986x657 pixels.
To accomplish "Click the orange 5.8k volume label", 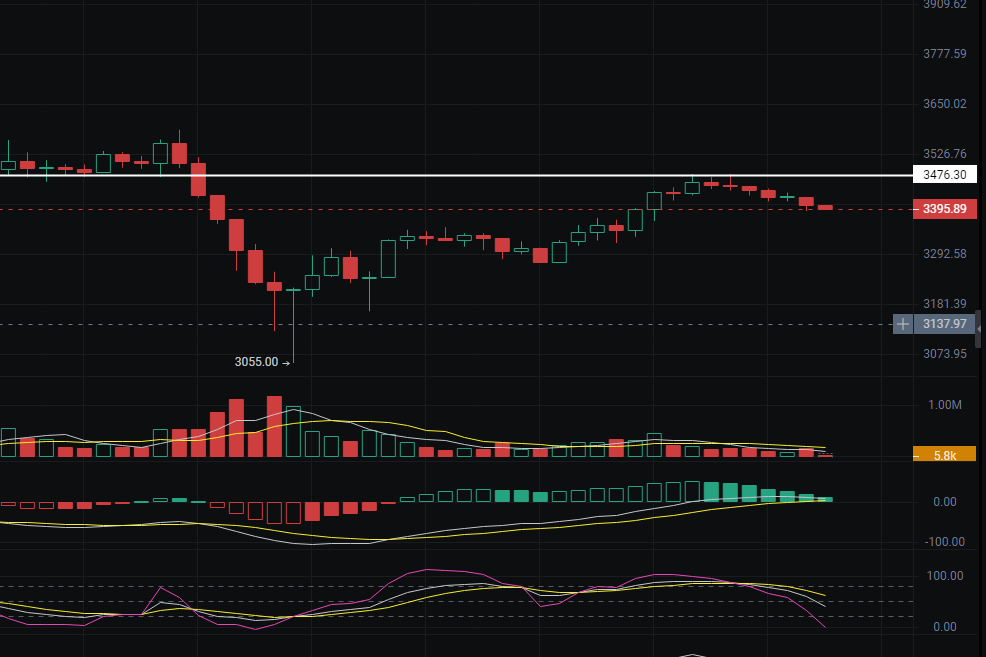I will point(944,454).
